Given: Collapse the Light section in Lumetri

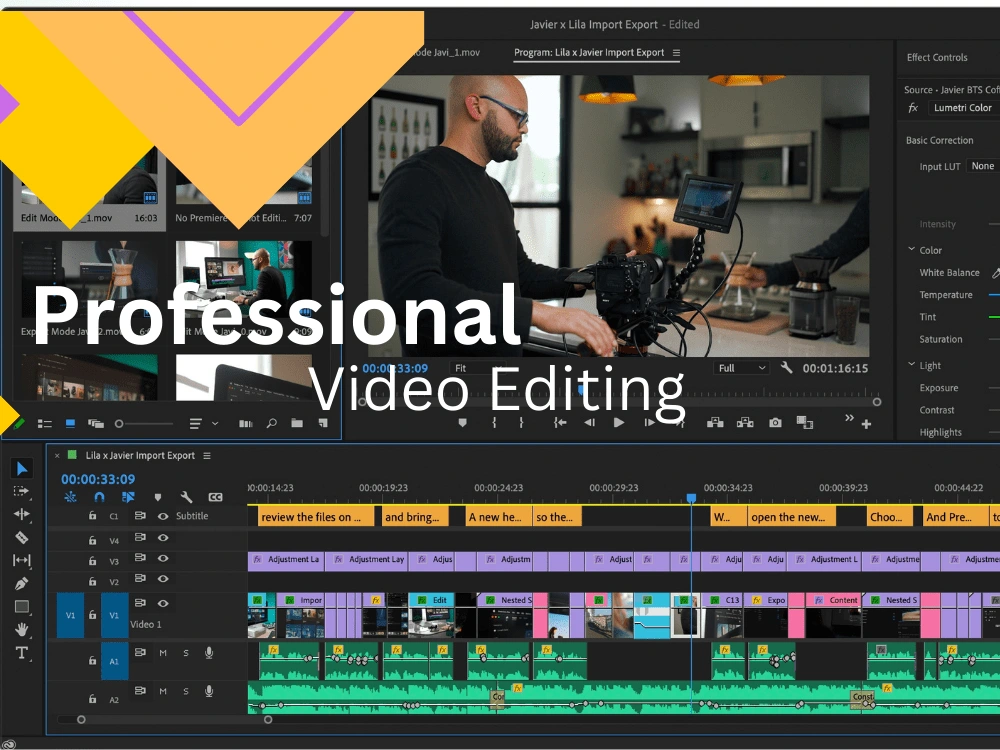Looking at the screenshot, I should coord(911,365).
